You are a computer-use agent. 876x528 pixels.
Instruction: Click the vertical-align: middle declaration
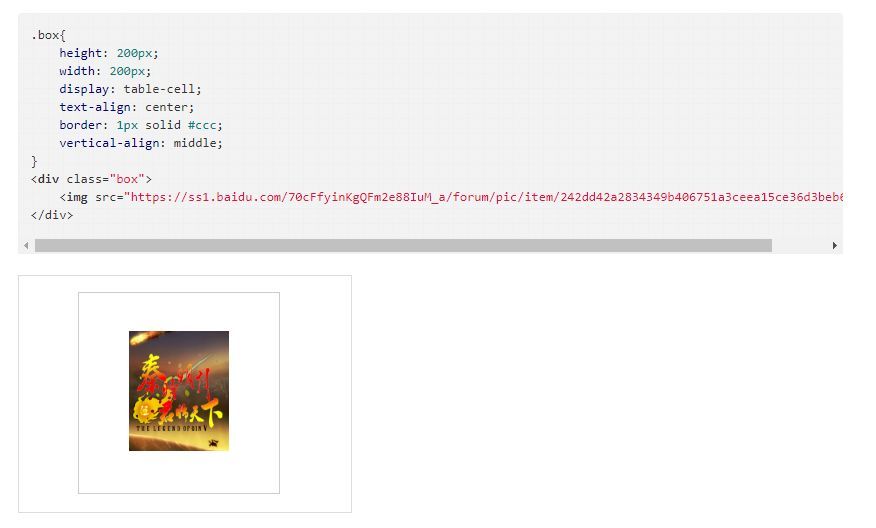click(x=141, y=143)
